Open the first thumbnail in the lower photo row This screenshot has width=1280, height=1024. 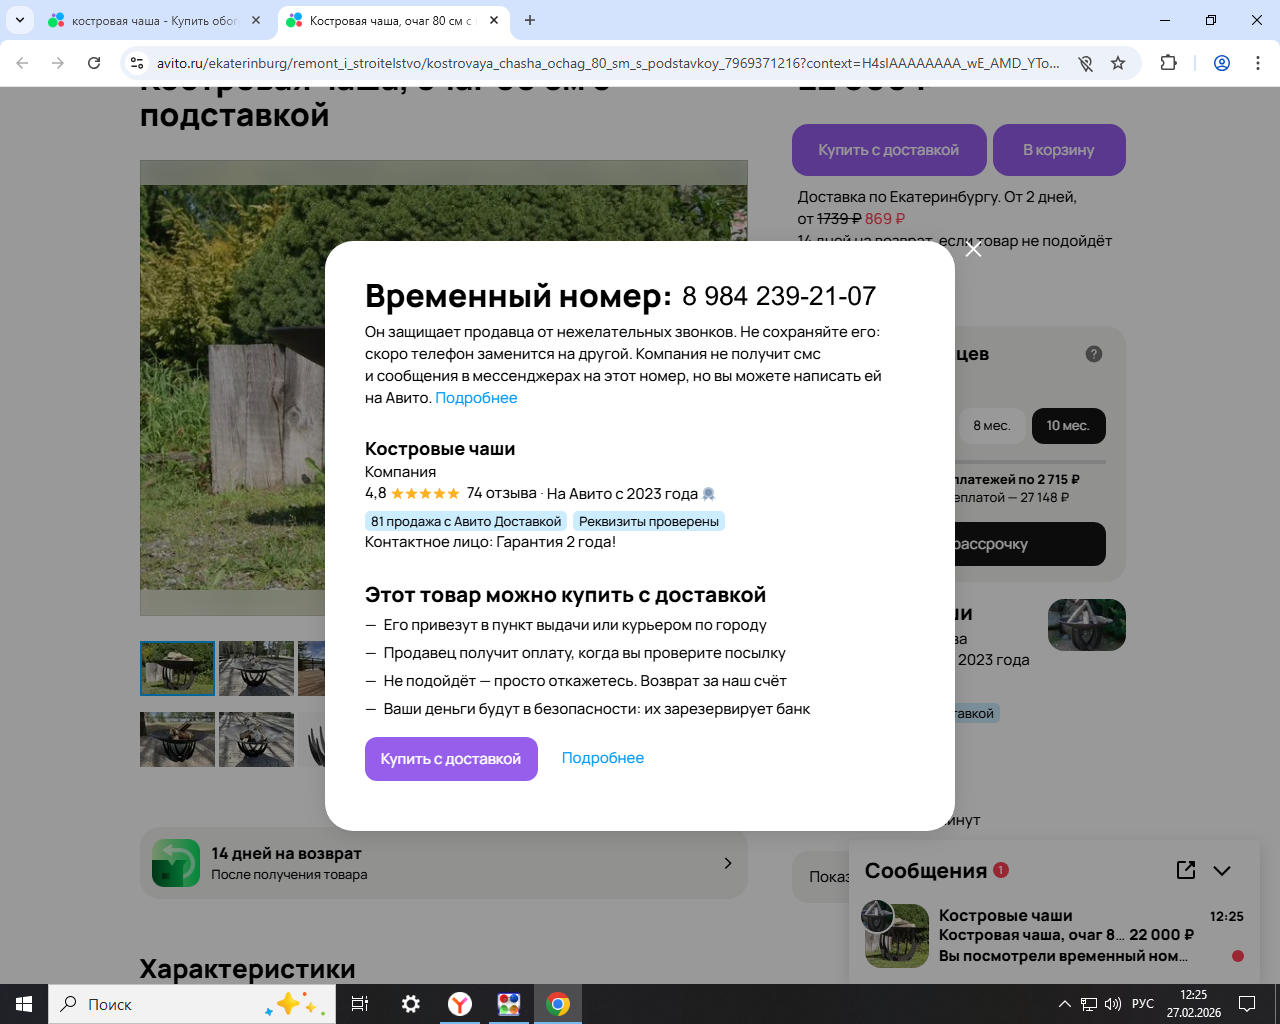point(177,739)
